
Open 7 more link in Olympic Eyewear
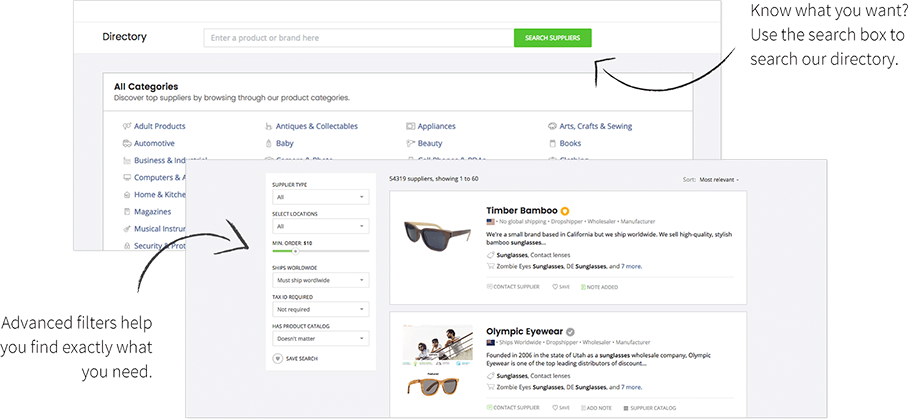631,387
